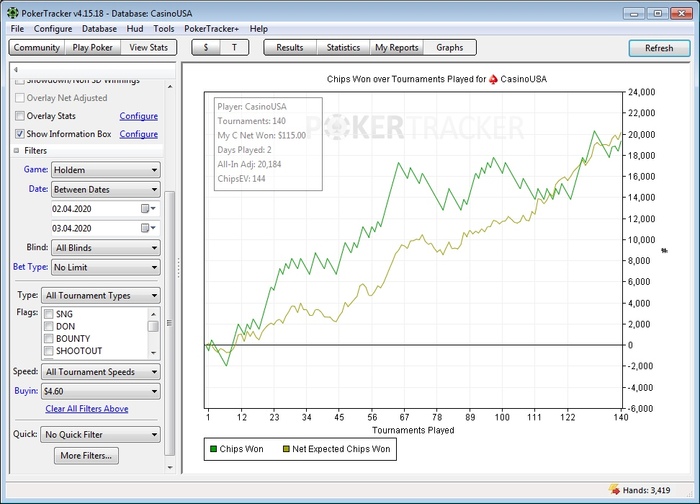Switch to the Statistics tab
700x504 pixels.
pyautogui.click(x=343, y=48)
